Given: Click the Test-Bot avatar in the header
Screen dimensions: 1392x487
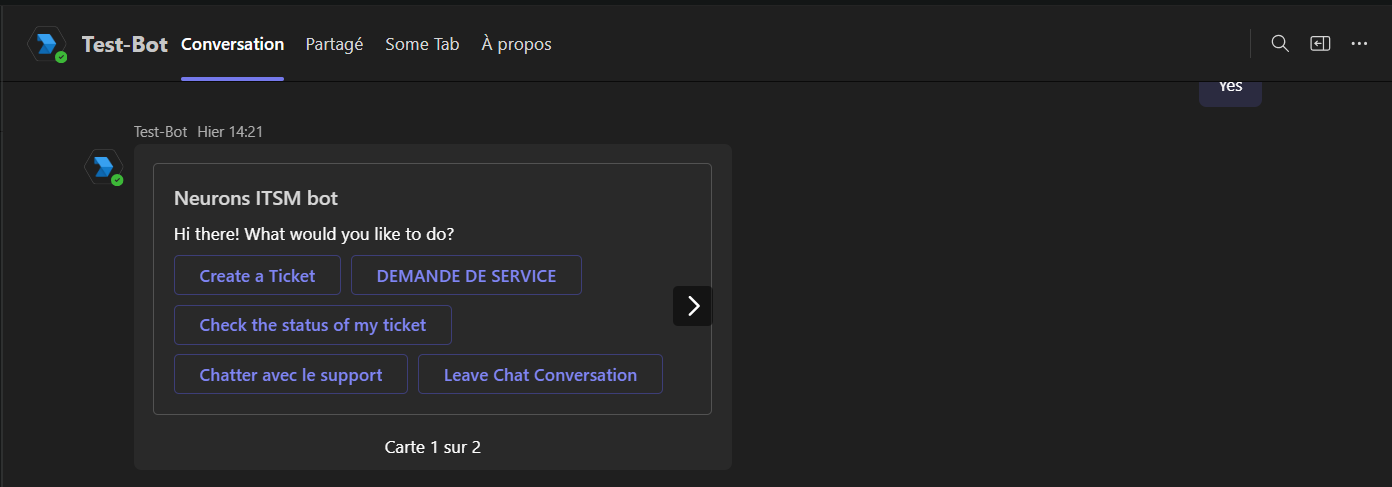Looking at the screenshot, I should point(47,44).
